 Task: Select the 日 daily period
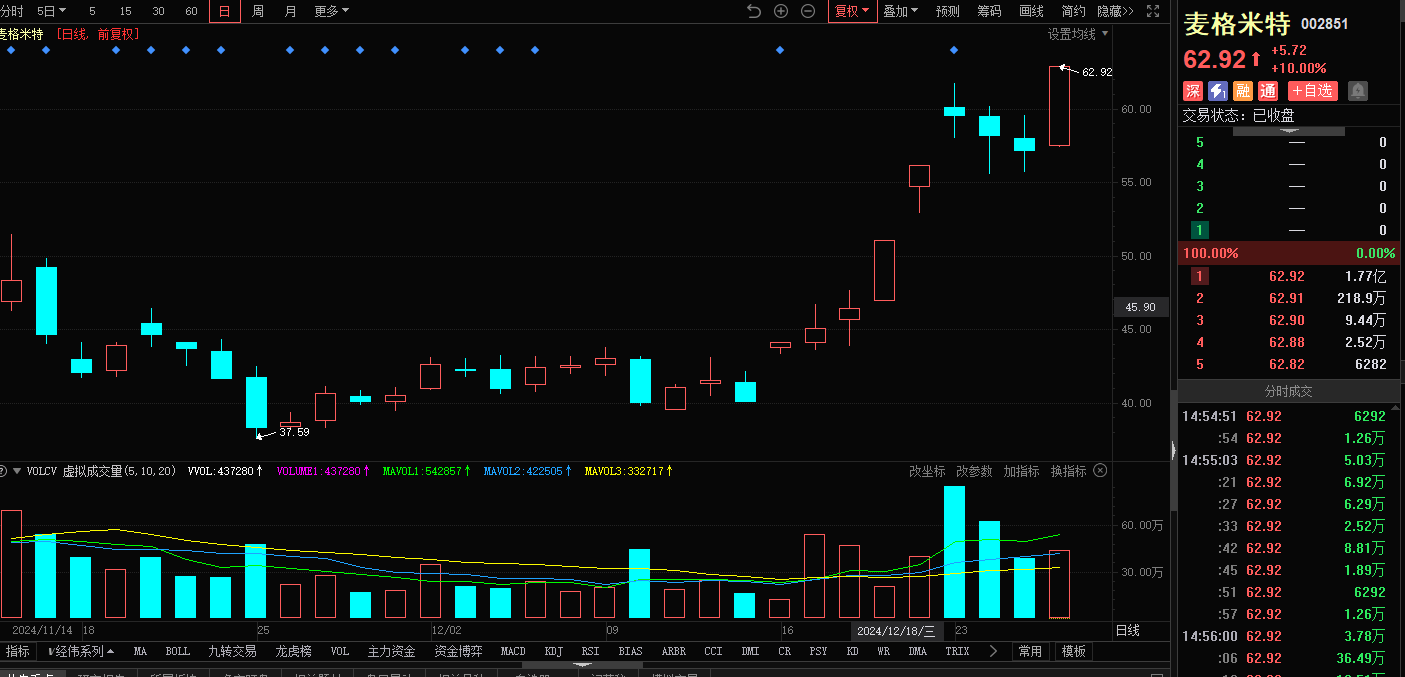tap(225, 11)
